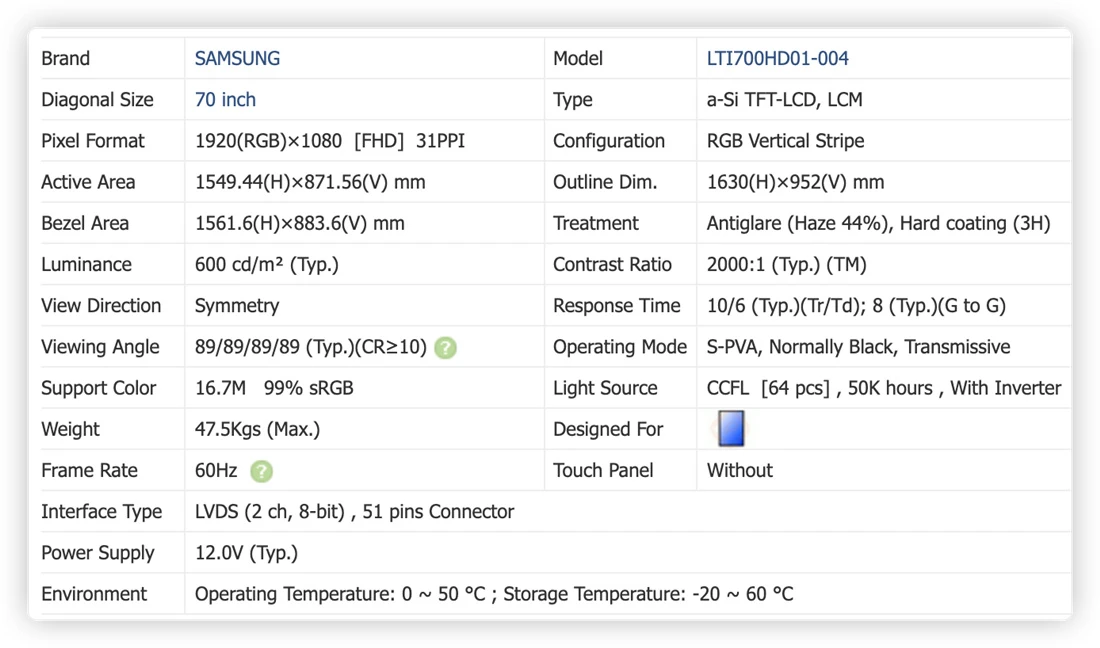Click the Pixel Format value 1920(RGB)×1080
The image size is (1100, 648).
[268, 141]
